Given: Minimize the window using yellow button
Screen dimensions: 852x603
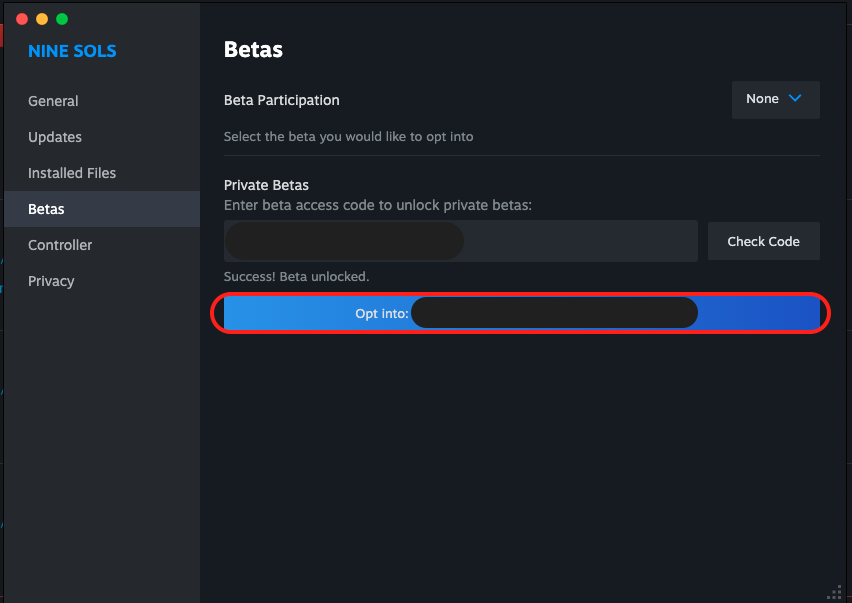Looking at the screenshot, I should (x=42, y=19).
